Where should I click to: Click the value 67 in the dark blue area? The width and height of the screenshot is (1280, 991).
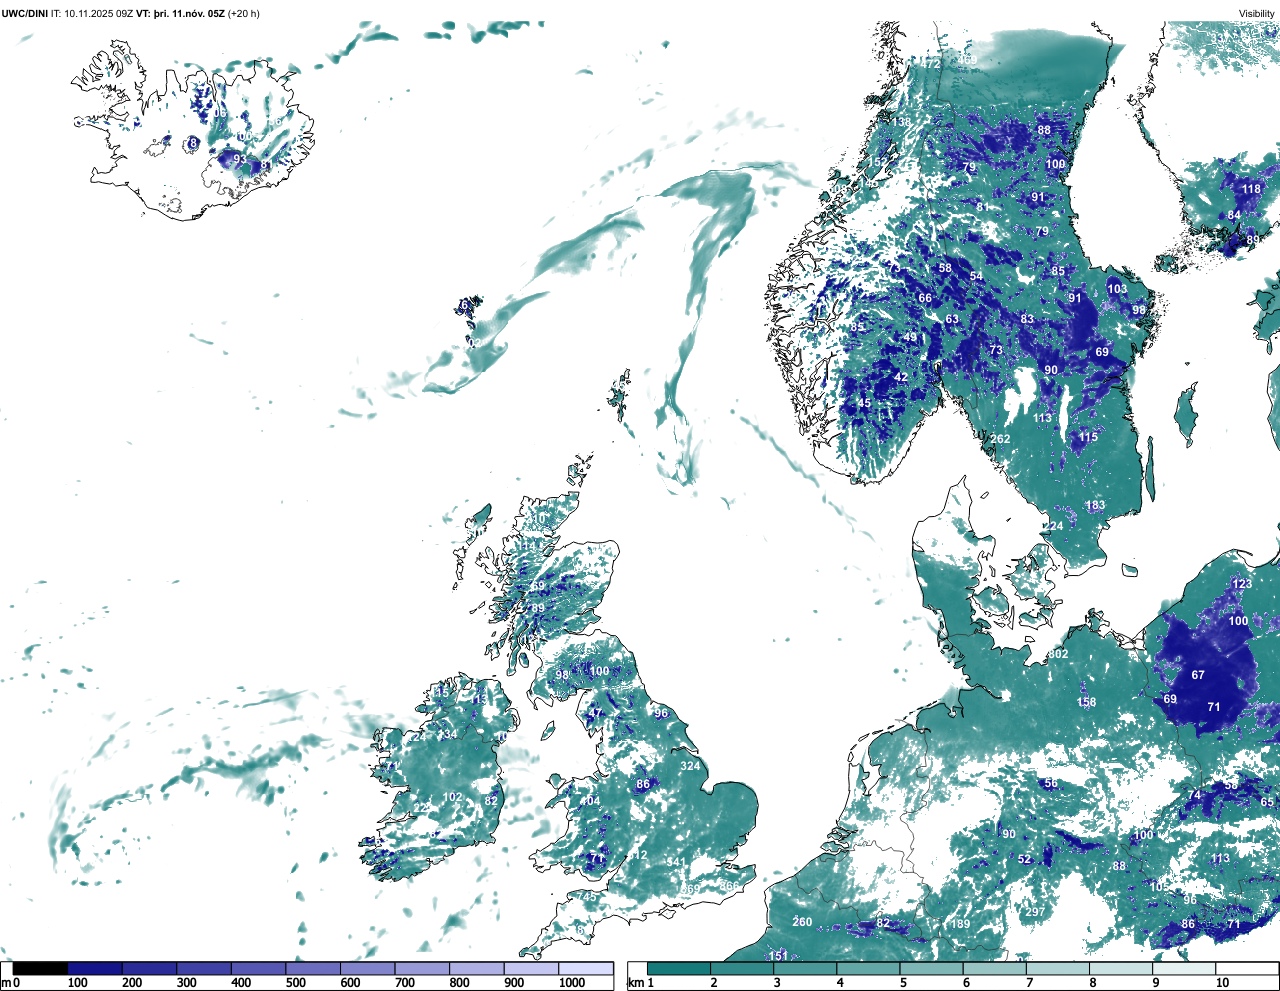pos(1198,675)
